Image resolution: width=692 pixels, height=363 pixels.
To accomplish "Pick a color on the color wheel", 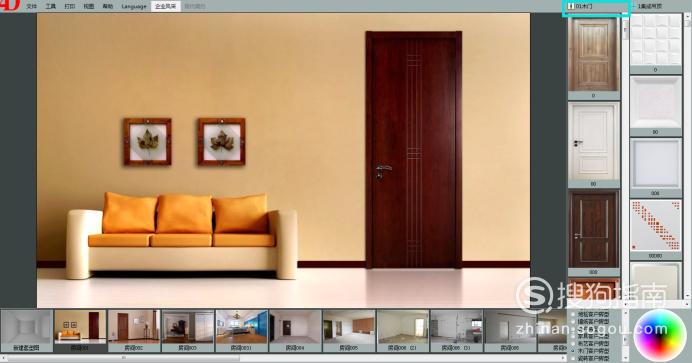I will pyautogui.click(x=660, y=336).
